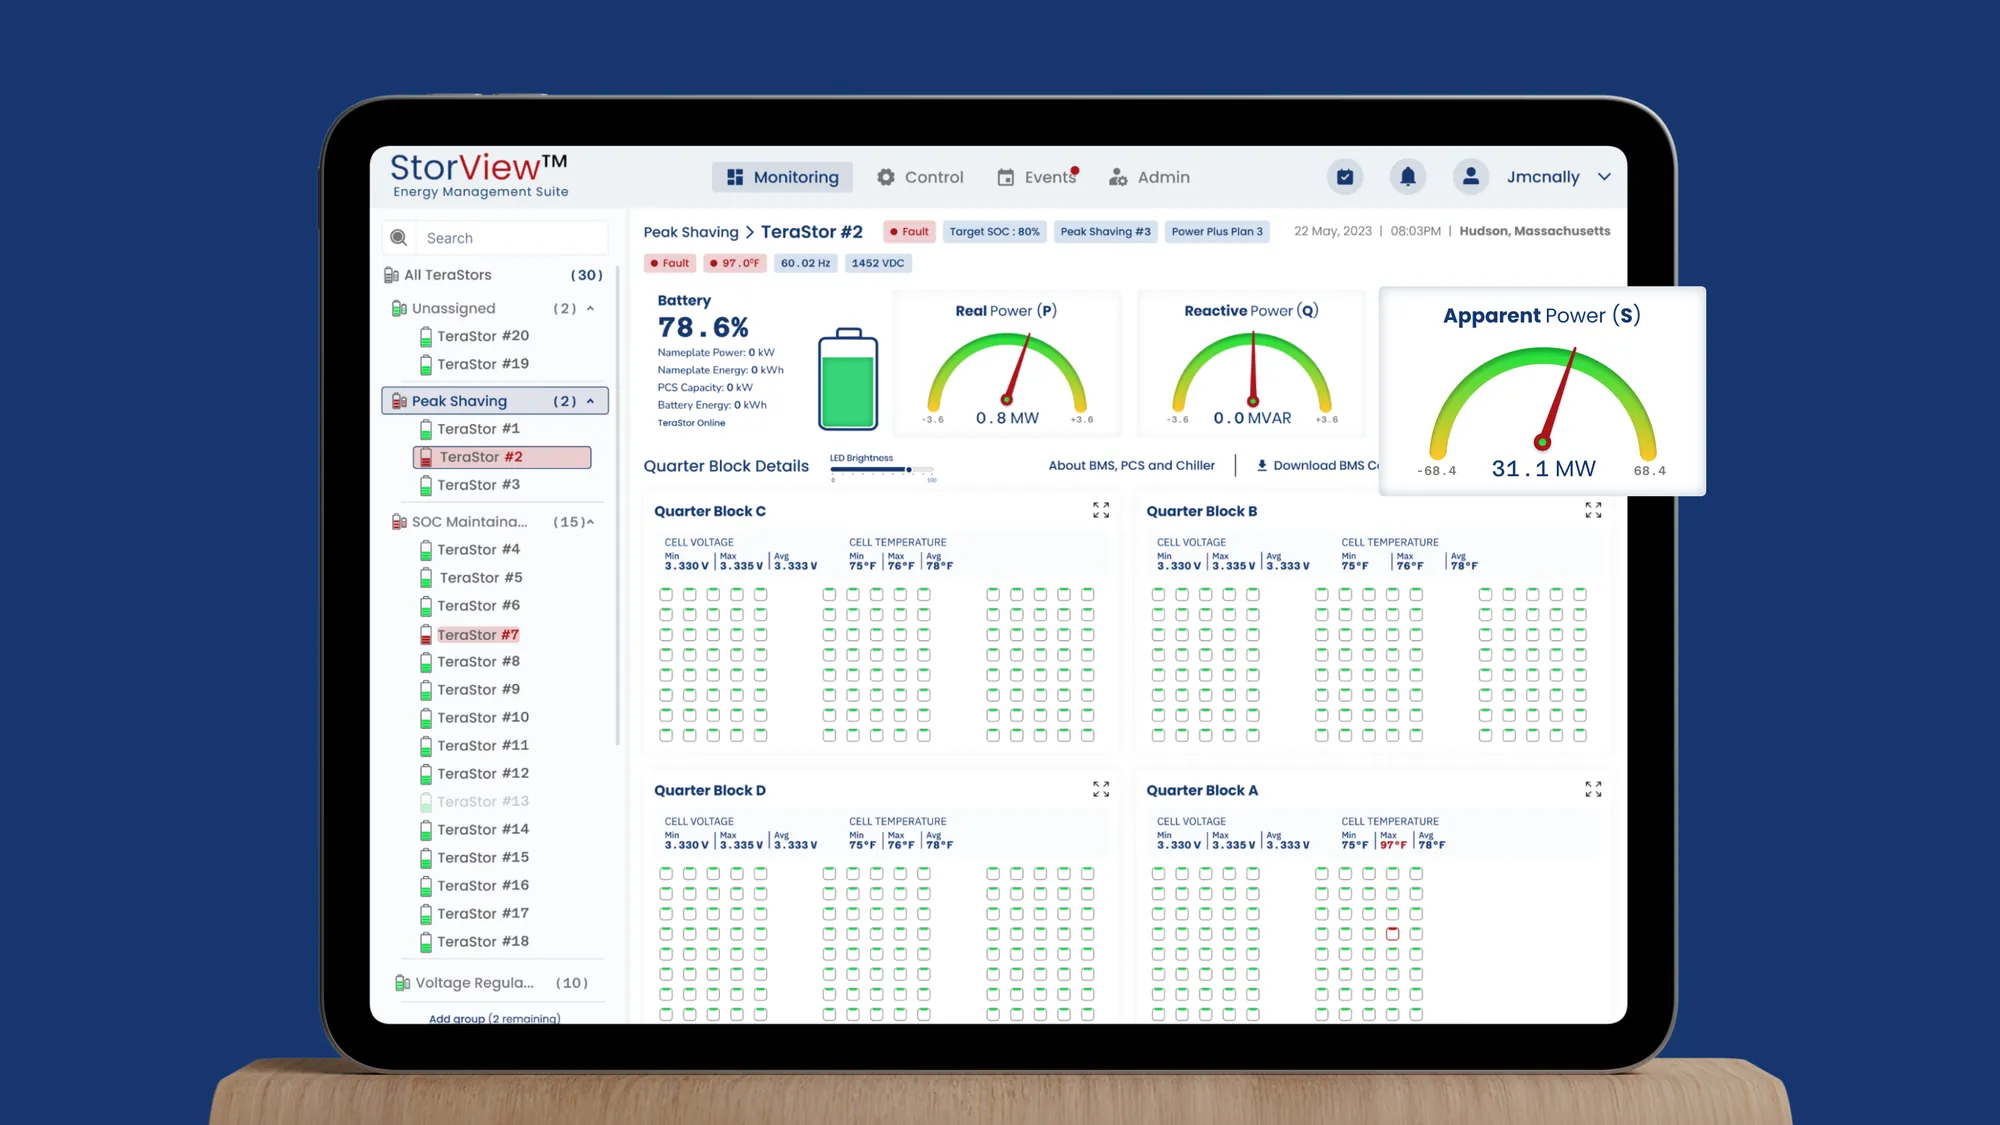Click the battery icon beside TeraStor #1
Screen dimensions: 2000x1125
tap(426, 429)
